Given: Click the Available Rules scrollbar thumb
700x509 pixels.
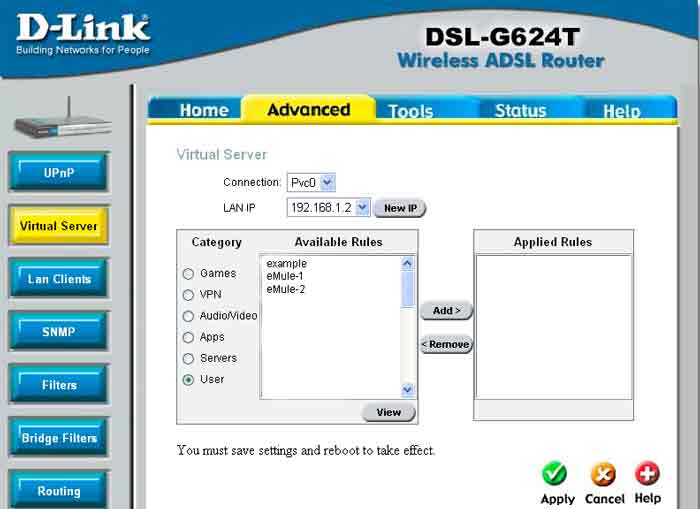Looking at the screenshot, I should (407, 289).
